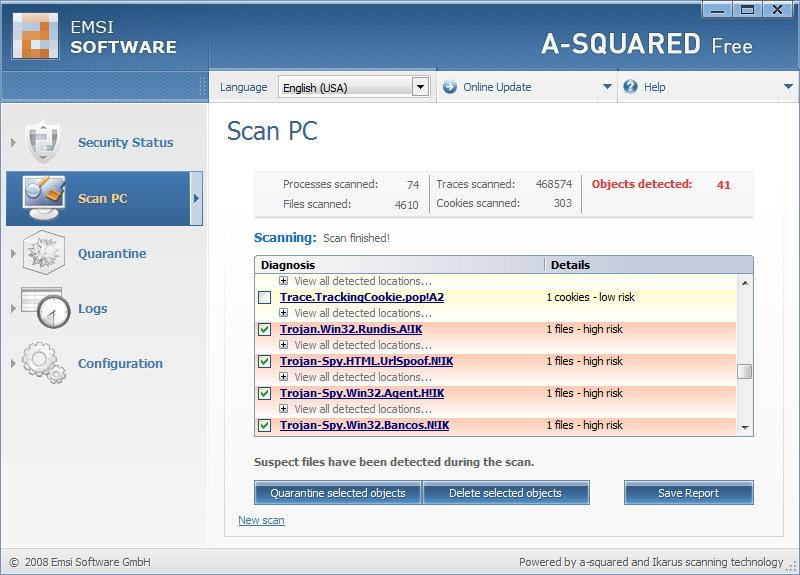Click the Online Update globe icon
800x575 pixels.
click(448, 87)
